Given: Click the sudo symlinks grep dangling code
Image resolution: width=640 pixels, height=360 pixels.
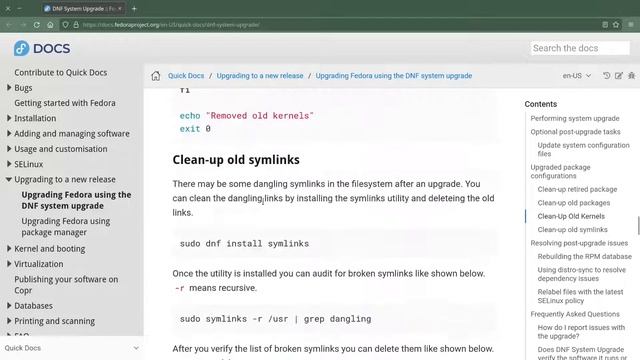Looking at the screenshot, I should pos(276,319).
